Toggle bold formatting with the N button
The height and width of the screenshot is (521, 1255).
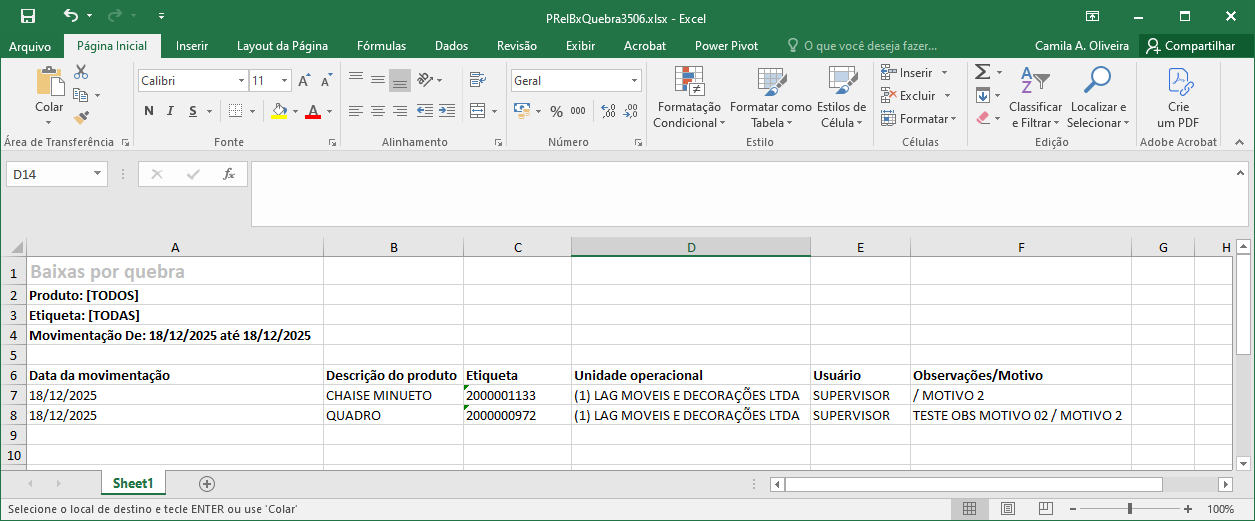click(149, 111)
